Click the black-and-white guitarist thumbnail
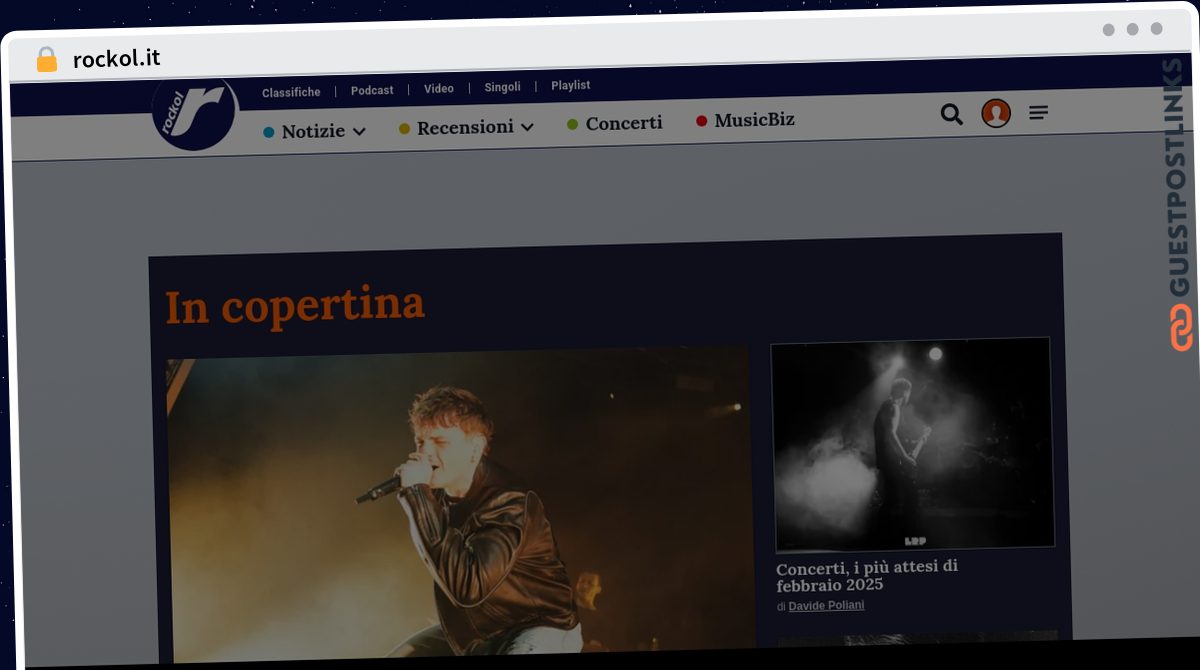Viewport: 1200px width, 670px height. (x=912, y=444)
